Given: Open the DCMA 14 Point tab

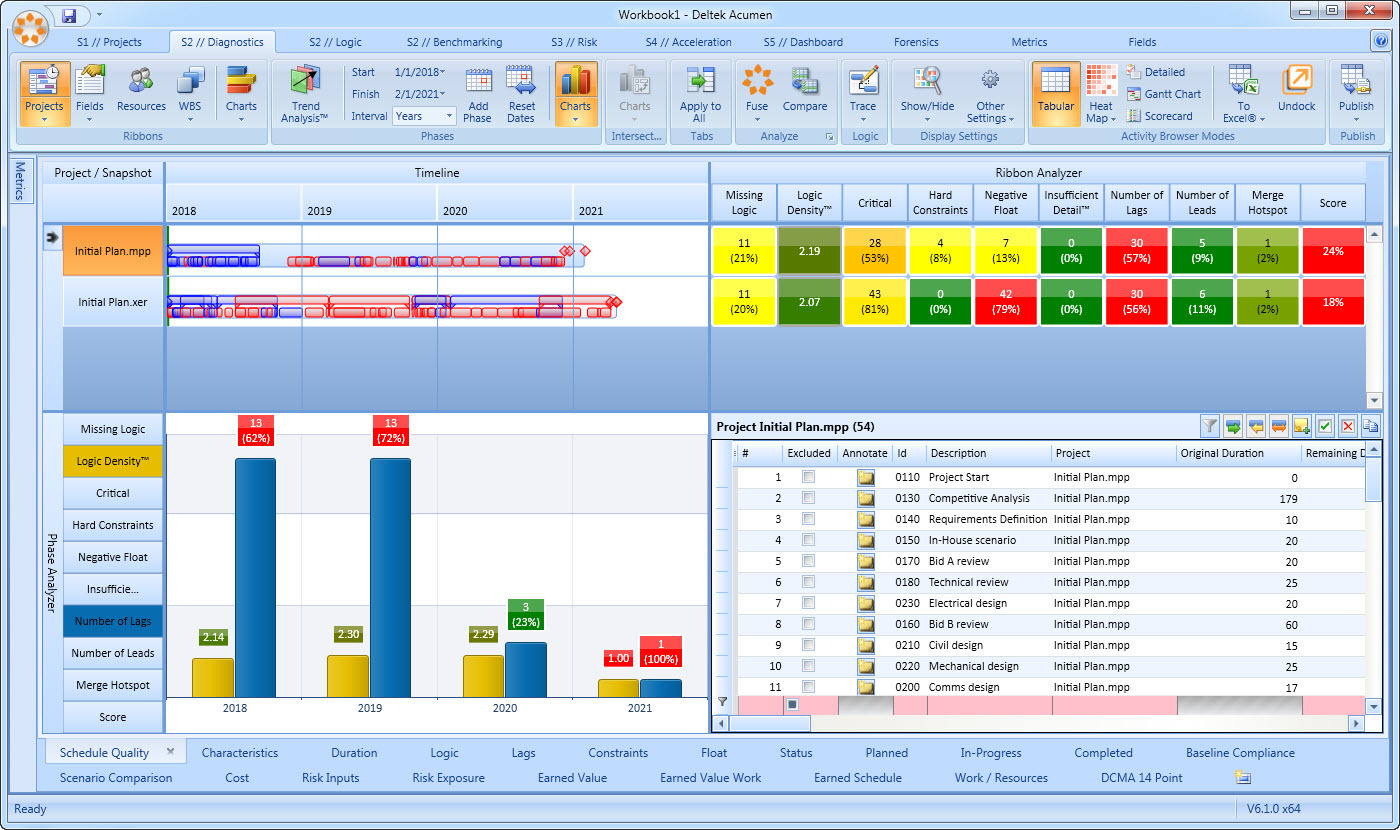Looking at the screenshot, I should pyautogui.click(x=1141, y=778).
